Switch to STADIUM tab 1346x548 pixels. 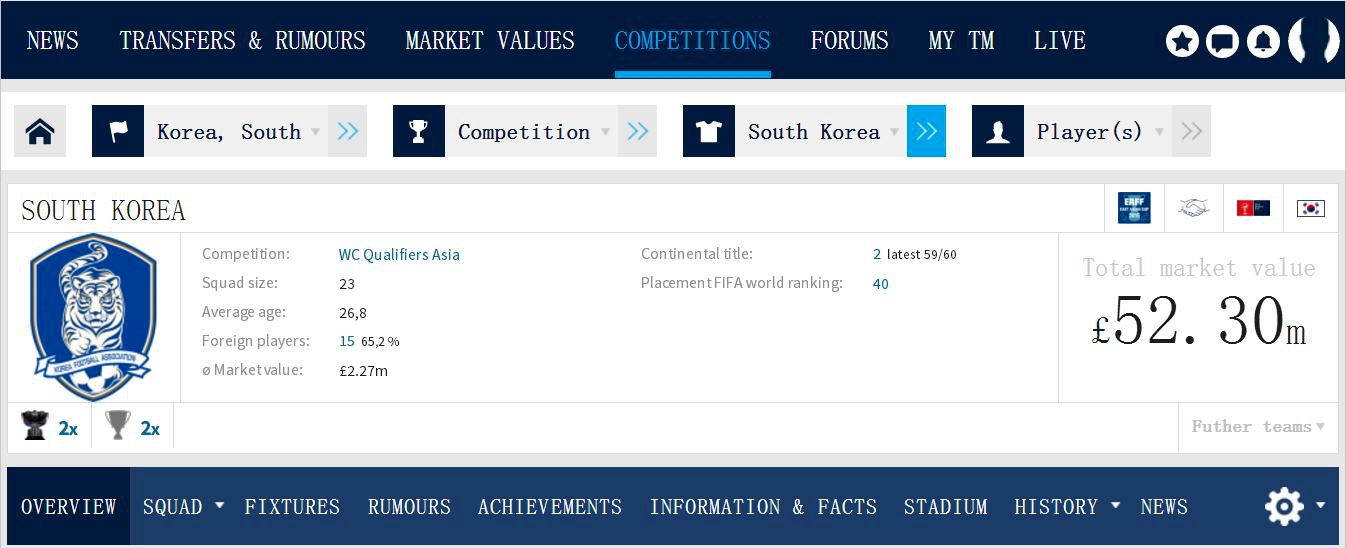coord(945,506)
